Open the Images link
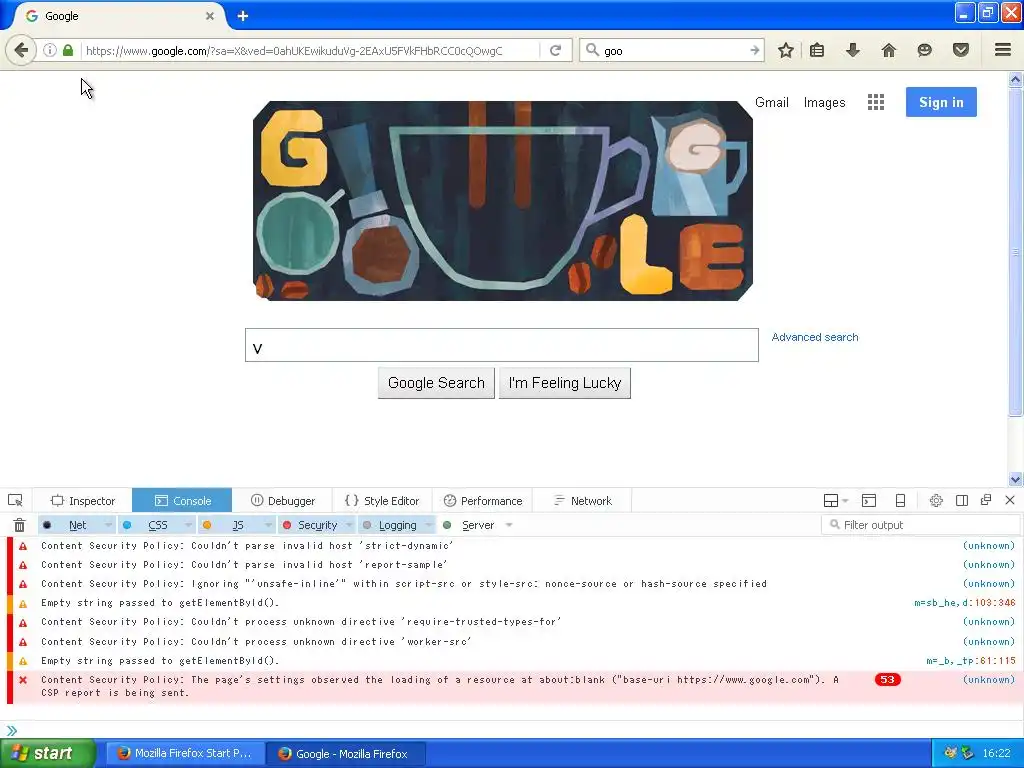 [824, 103]
